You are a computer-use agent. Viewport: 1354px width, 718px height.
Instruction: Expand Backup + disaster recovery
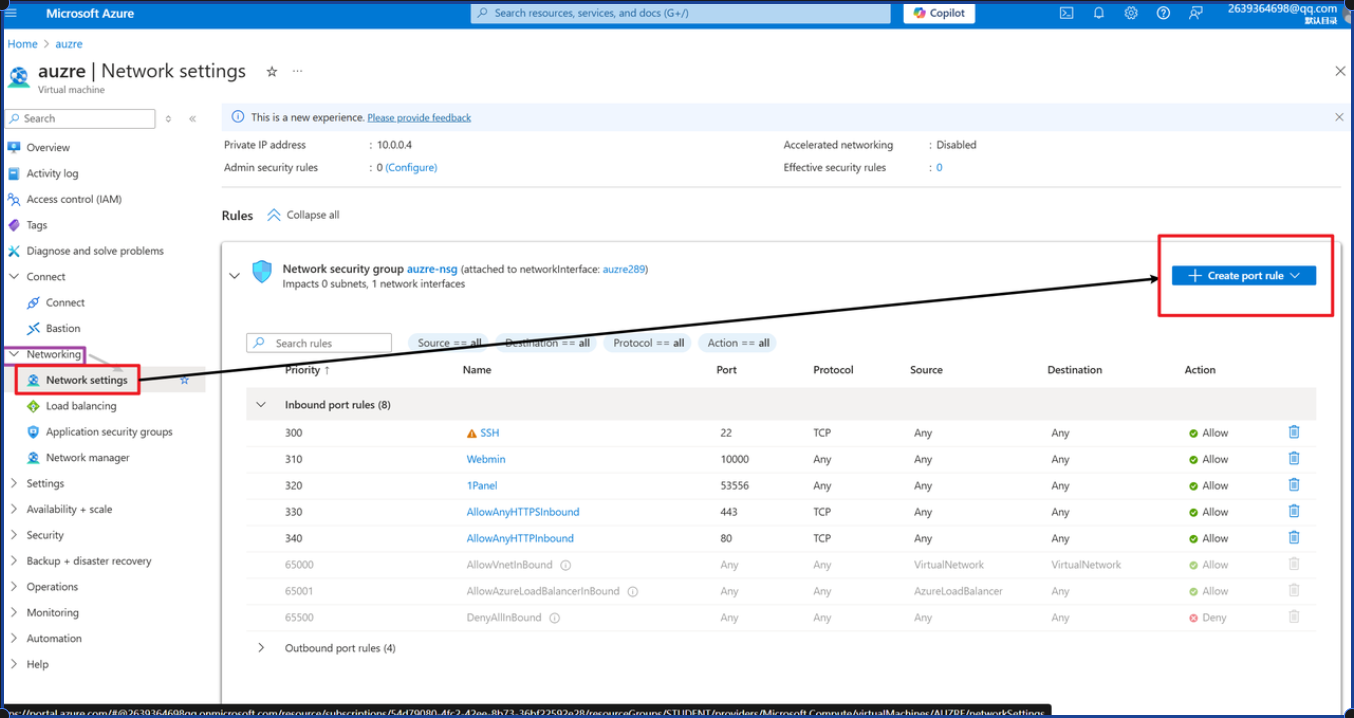[14, 561]
